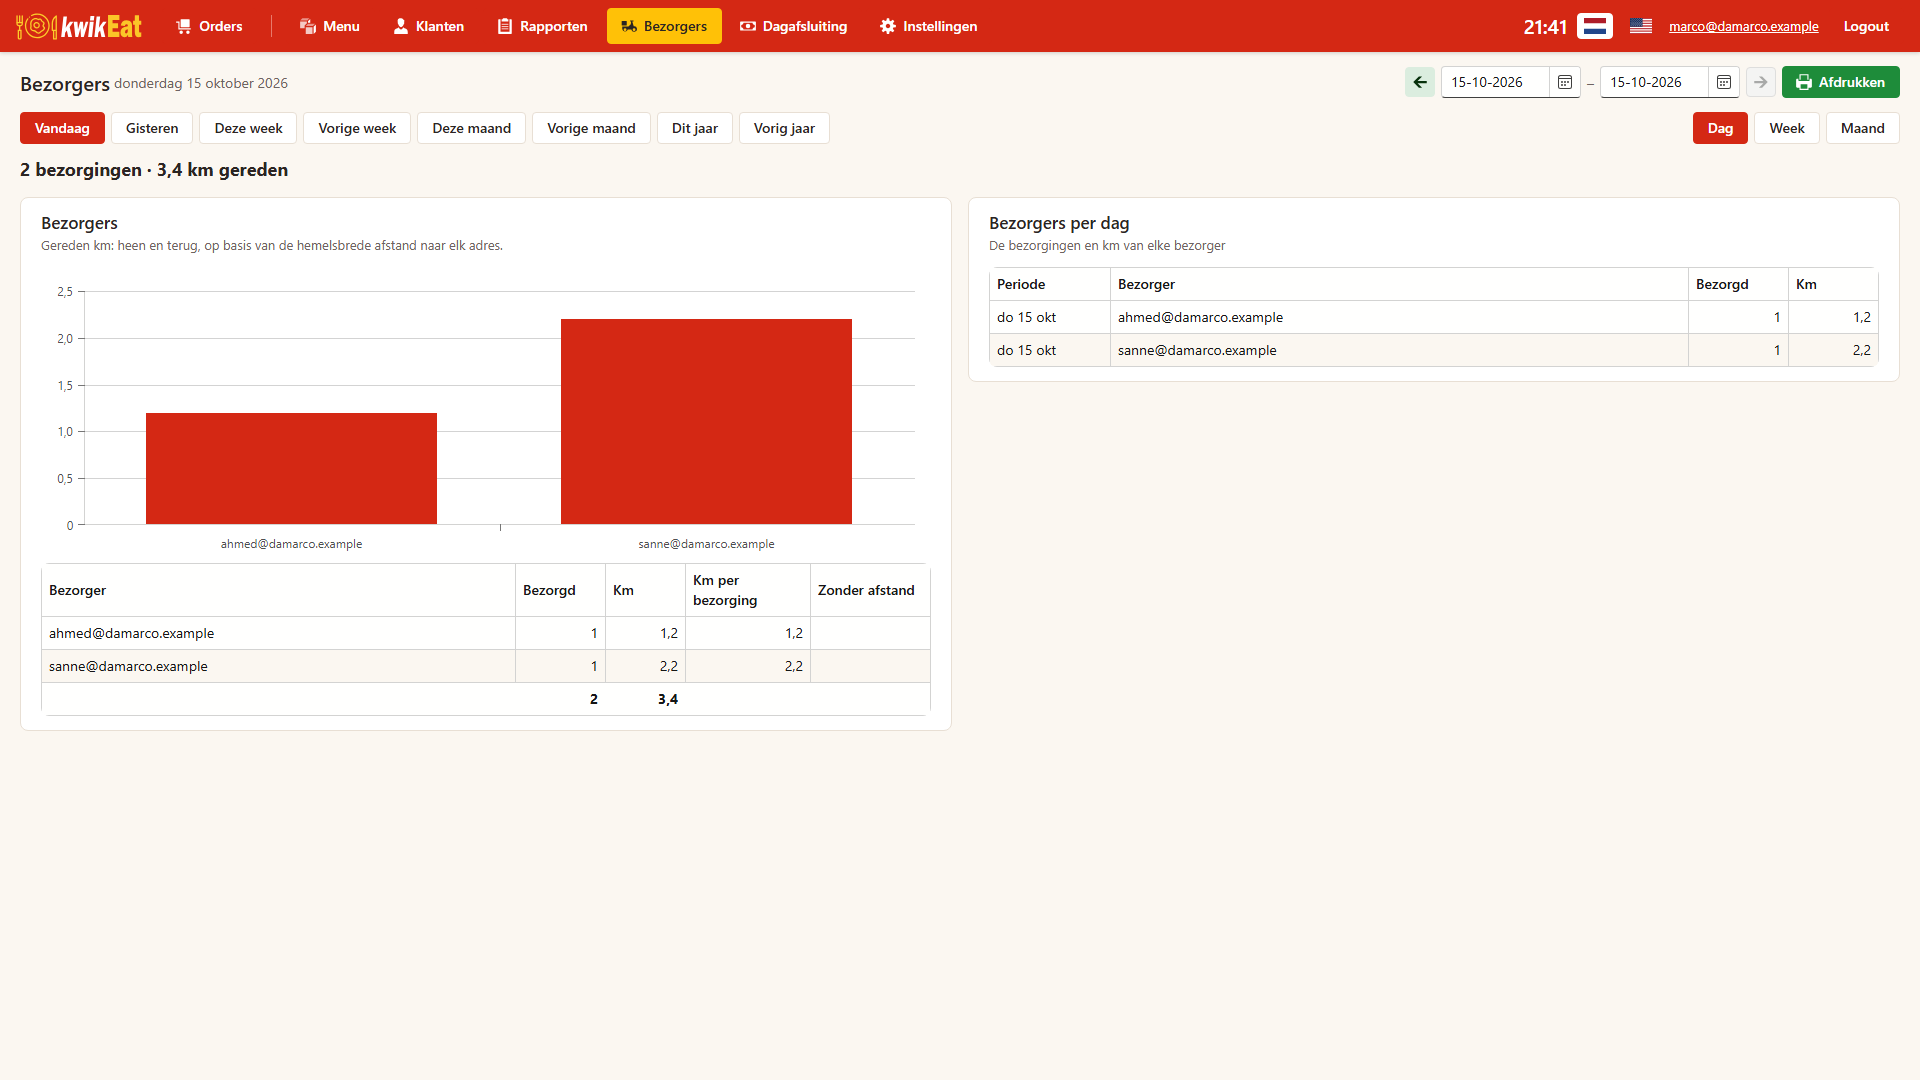Open marco@damarco.example account link
Image resolution: width=1920 pixels, height=1080 pixels.
tap(1743, 26)
